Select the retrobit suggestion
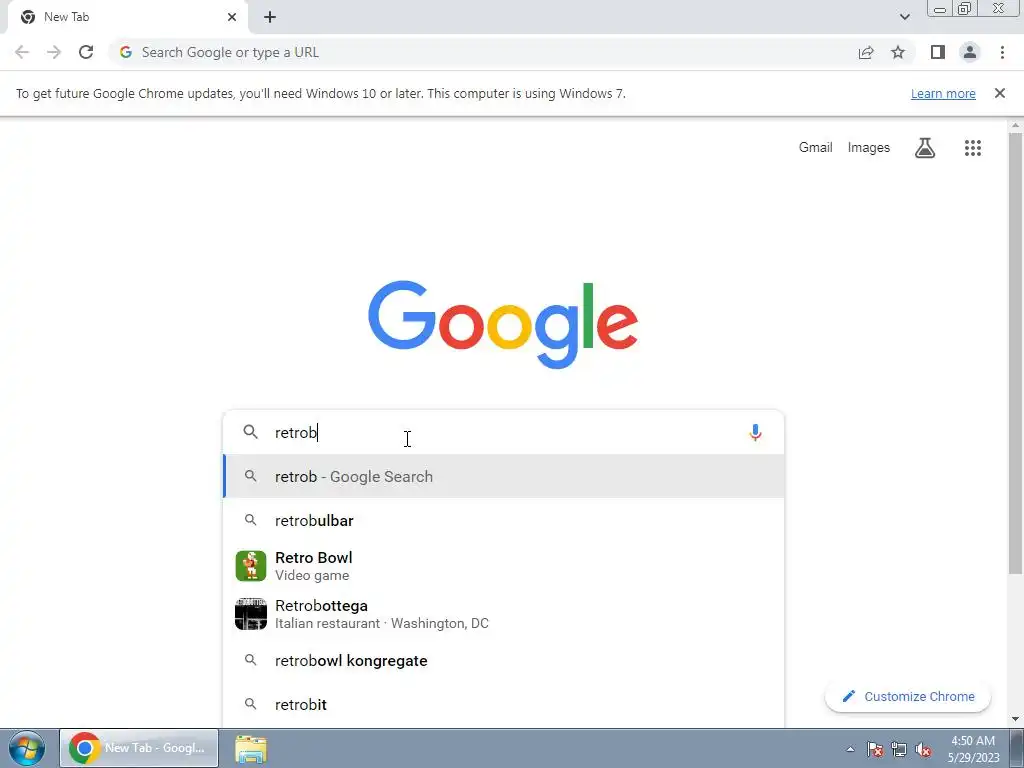 tap(504, 705)
